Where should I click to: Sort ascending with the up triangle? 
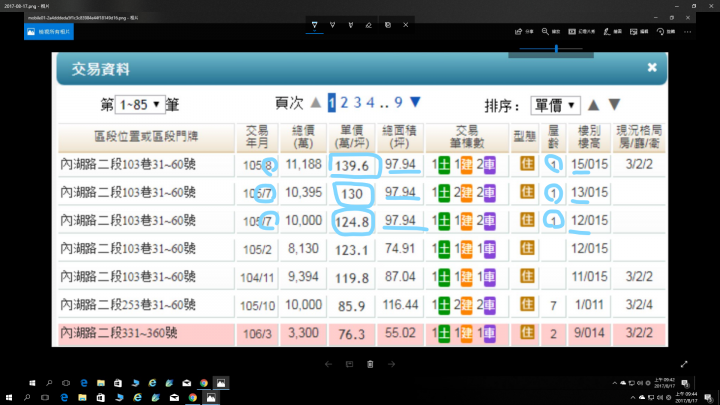point(593,105)
